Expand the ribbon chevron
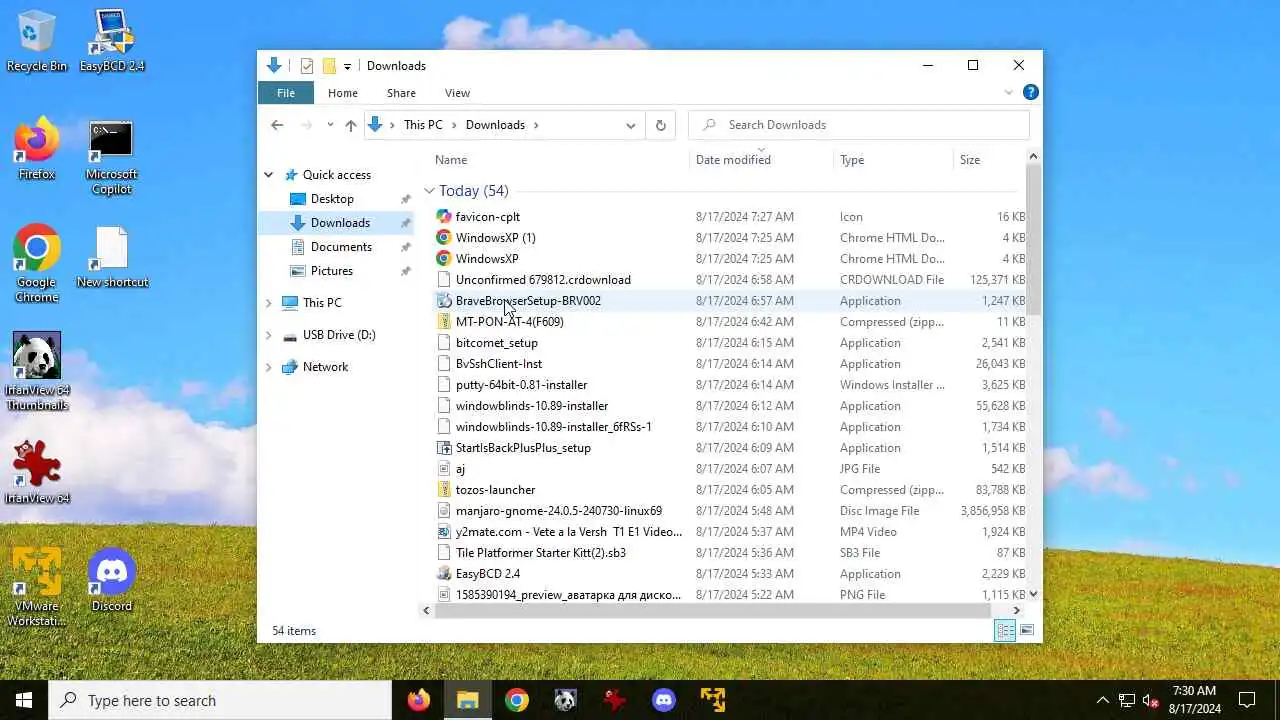This screenshot has width=1280, height=720. click(x=1008, y=92)
